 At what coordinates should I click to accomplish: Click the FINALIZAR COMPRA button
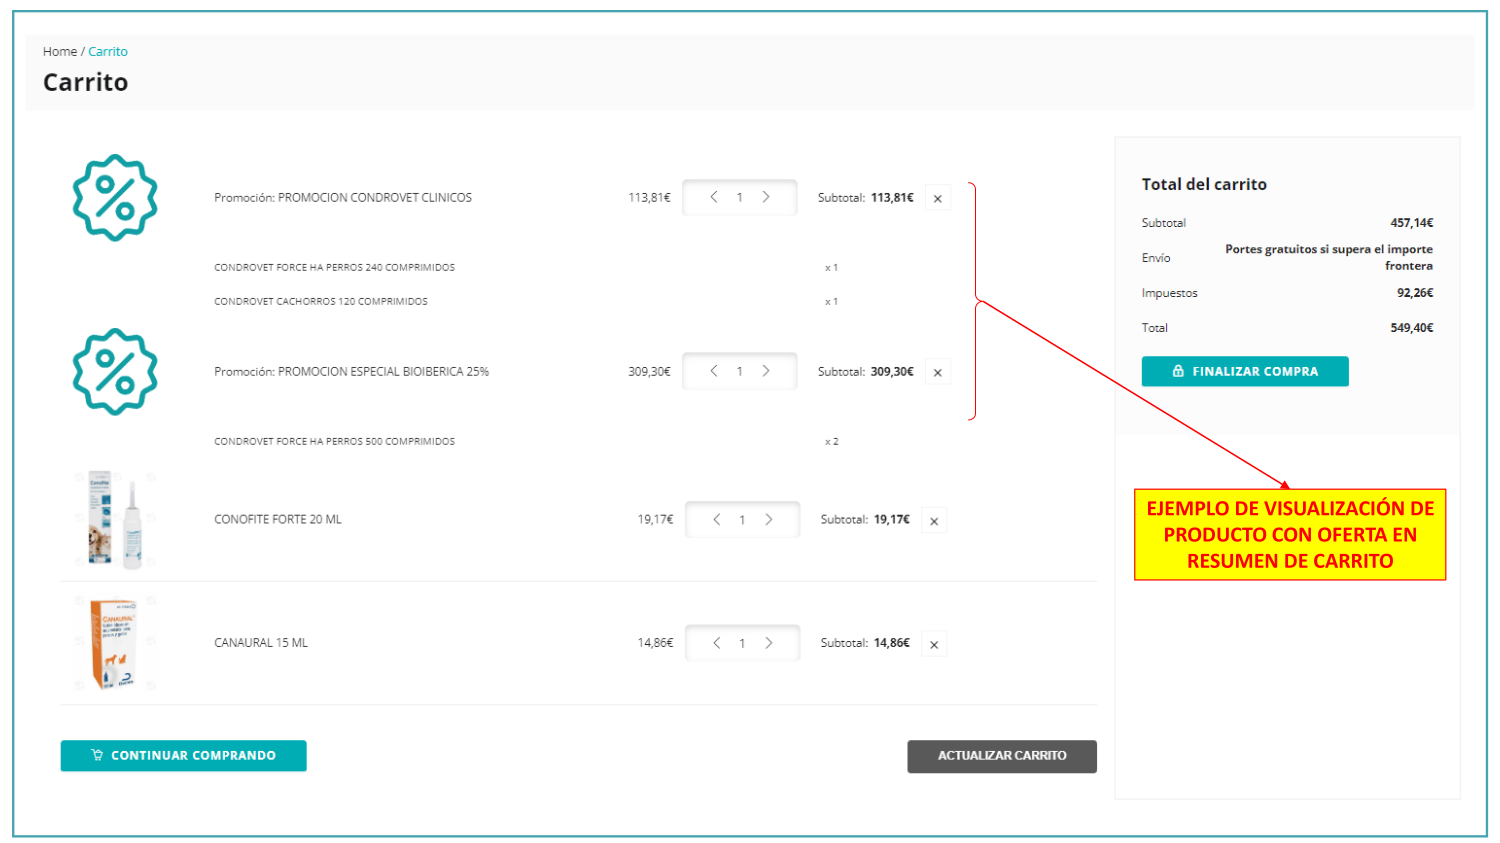coord(1245,371)
